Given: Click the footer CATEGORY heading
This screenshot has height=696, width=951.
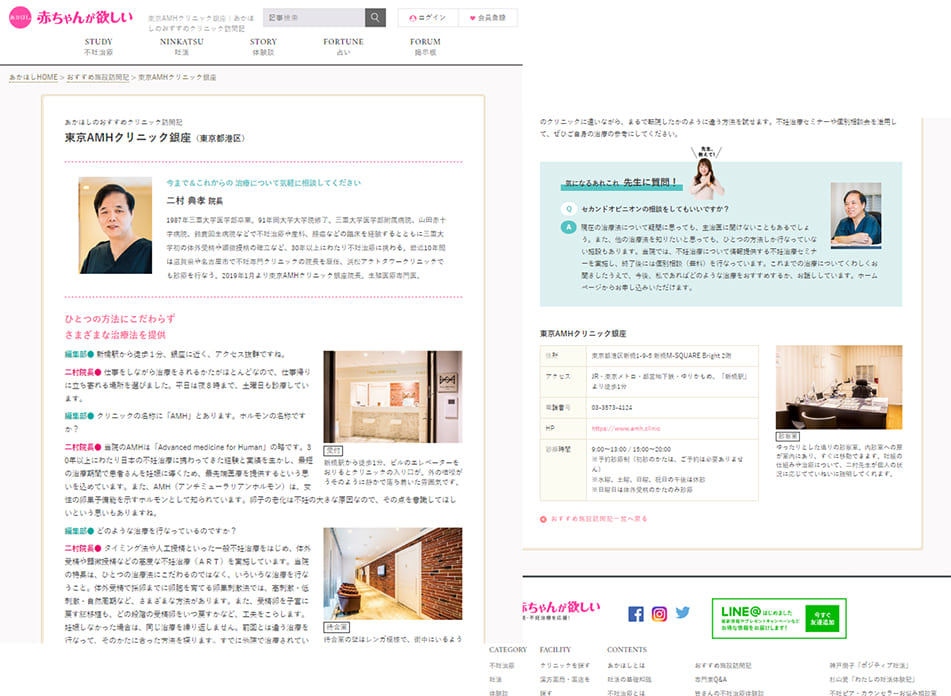Looking at the screenshot, I should point(508,649).
